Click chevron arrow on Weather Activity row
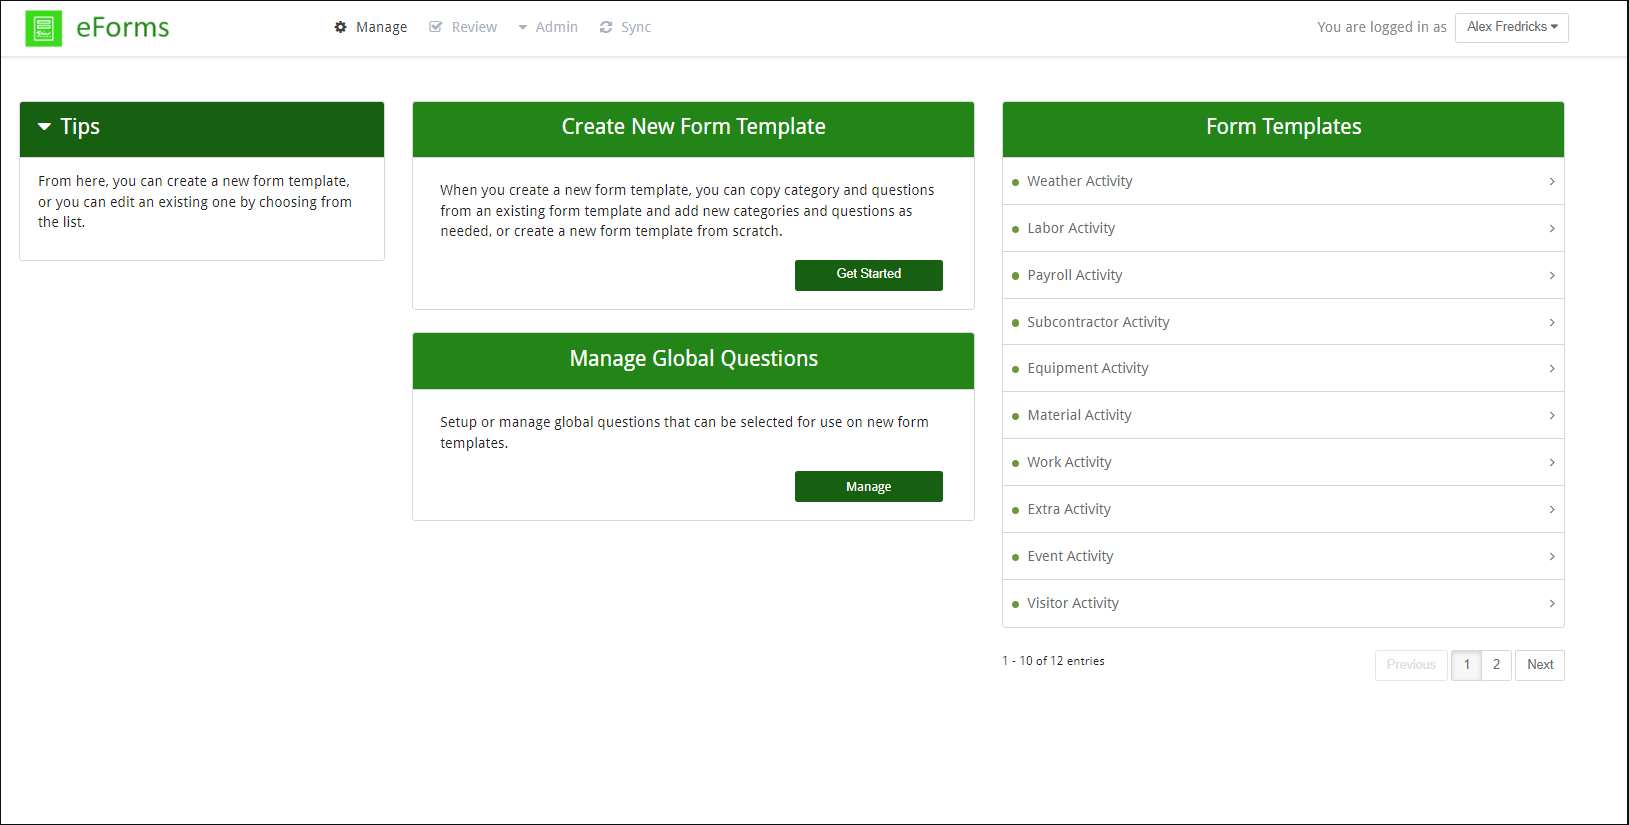 click(1552, 181)
